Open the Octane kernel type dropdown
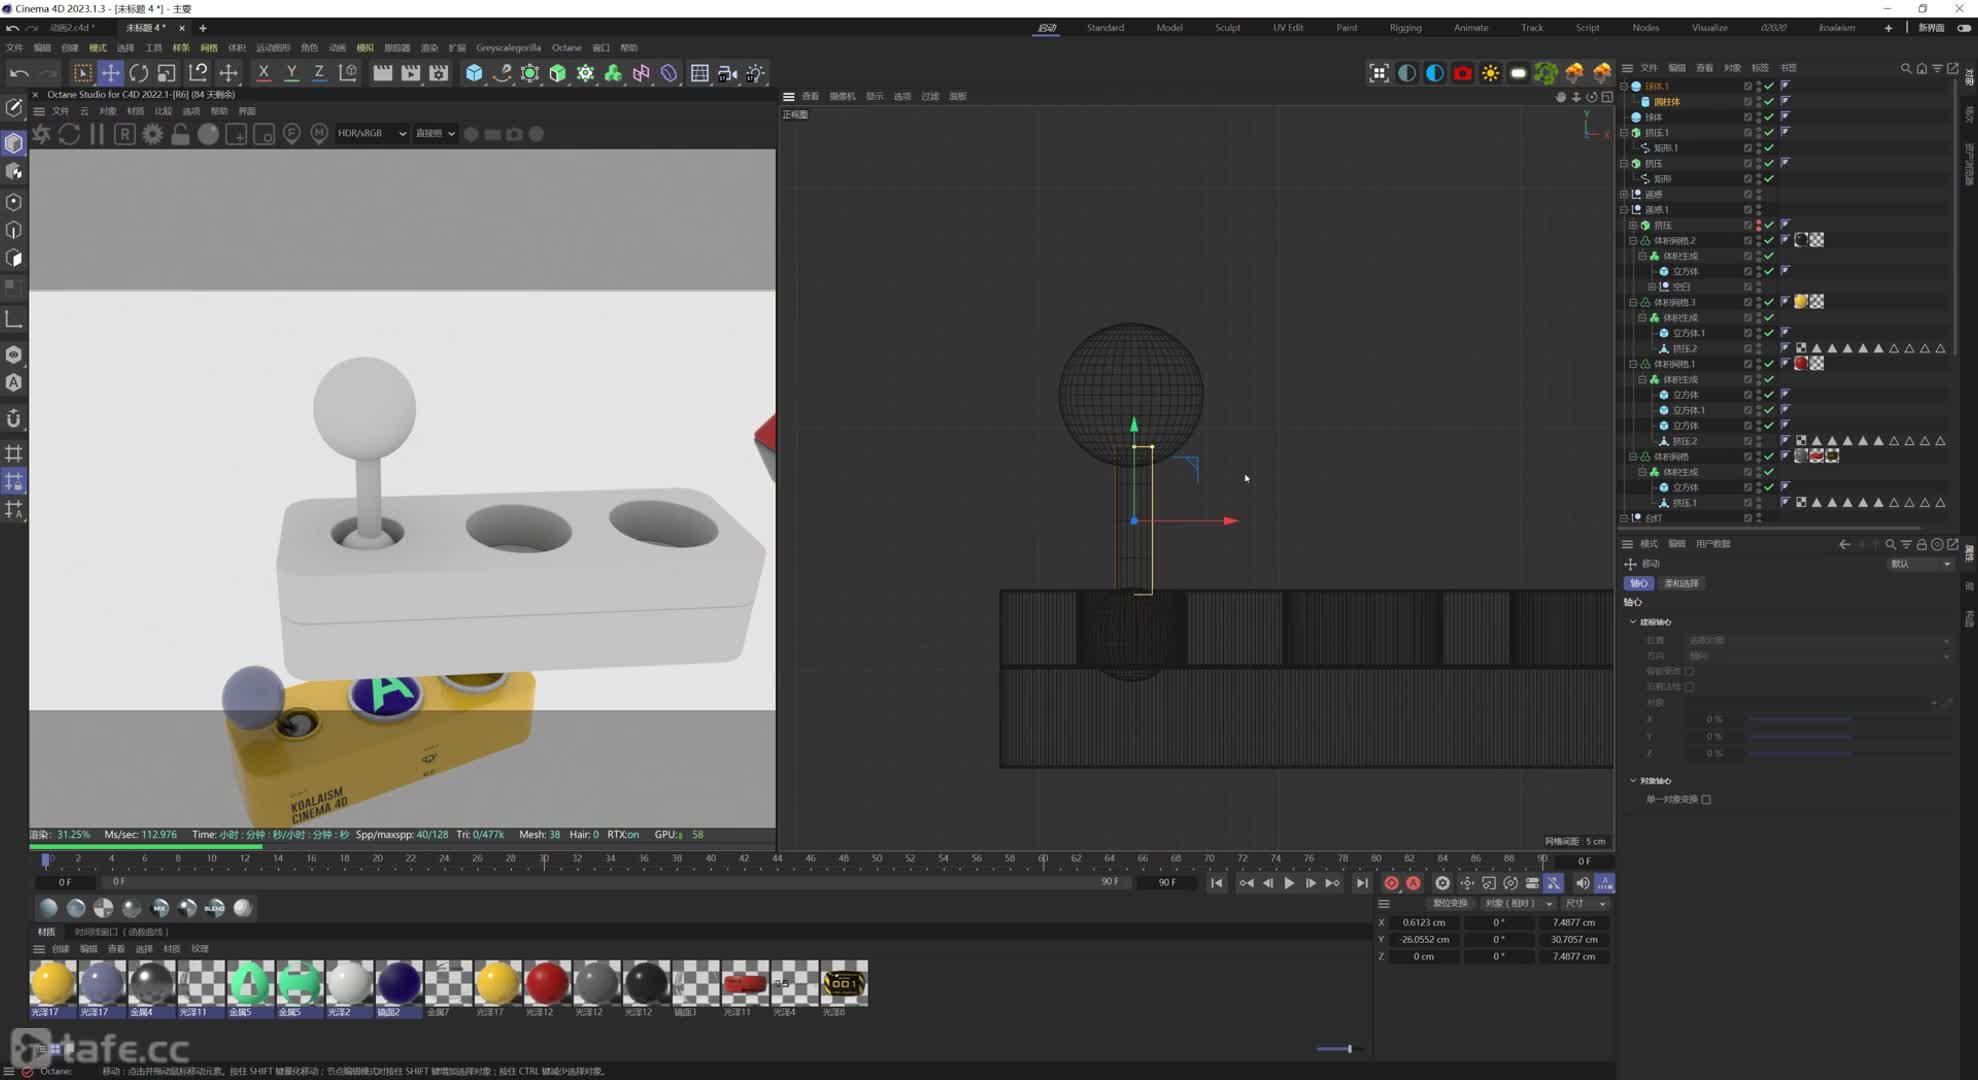1978x1080 pixels. tap(435, 133)
